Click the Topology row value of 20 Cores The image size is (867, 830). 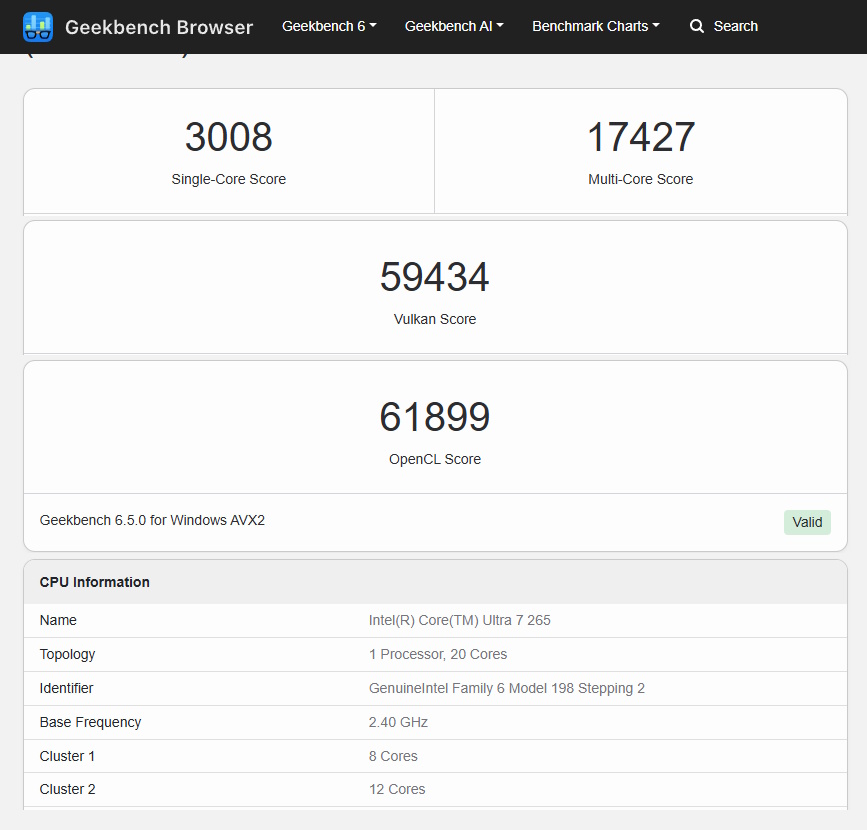coord(438,654)
